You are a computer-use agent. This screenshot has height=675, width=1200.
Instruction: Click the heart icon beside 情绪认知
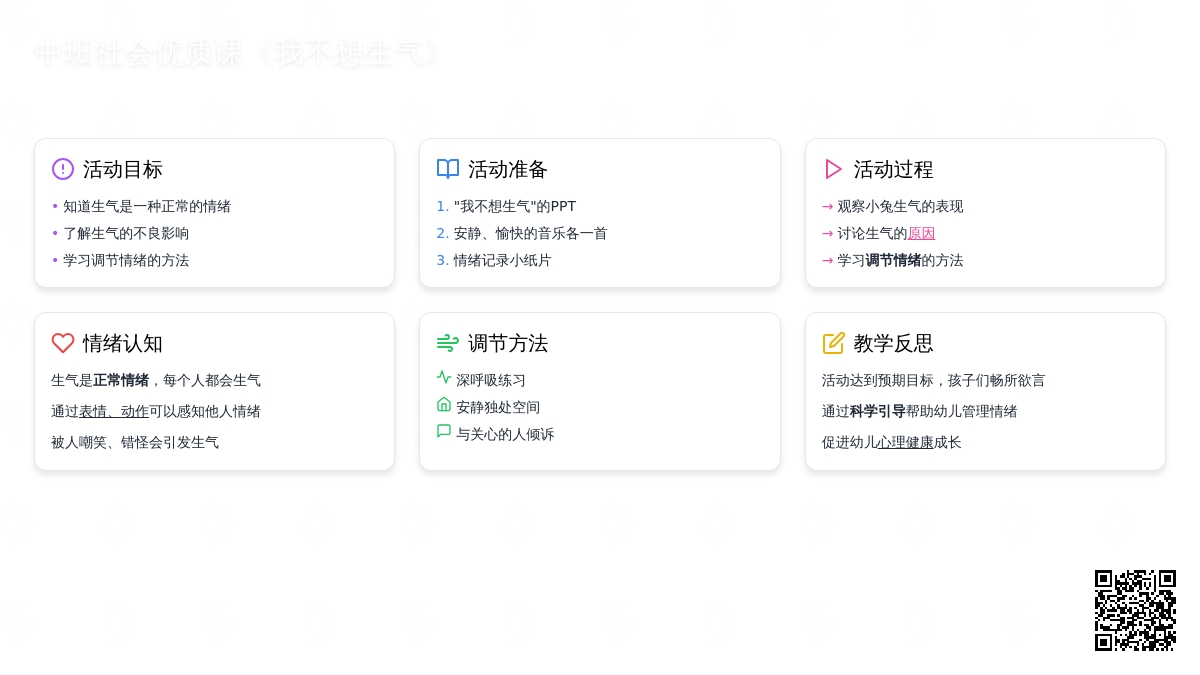(x=63, y=343)
